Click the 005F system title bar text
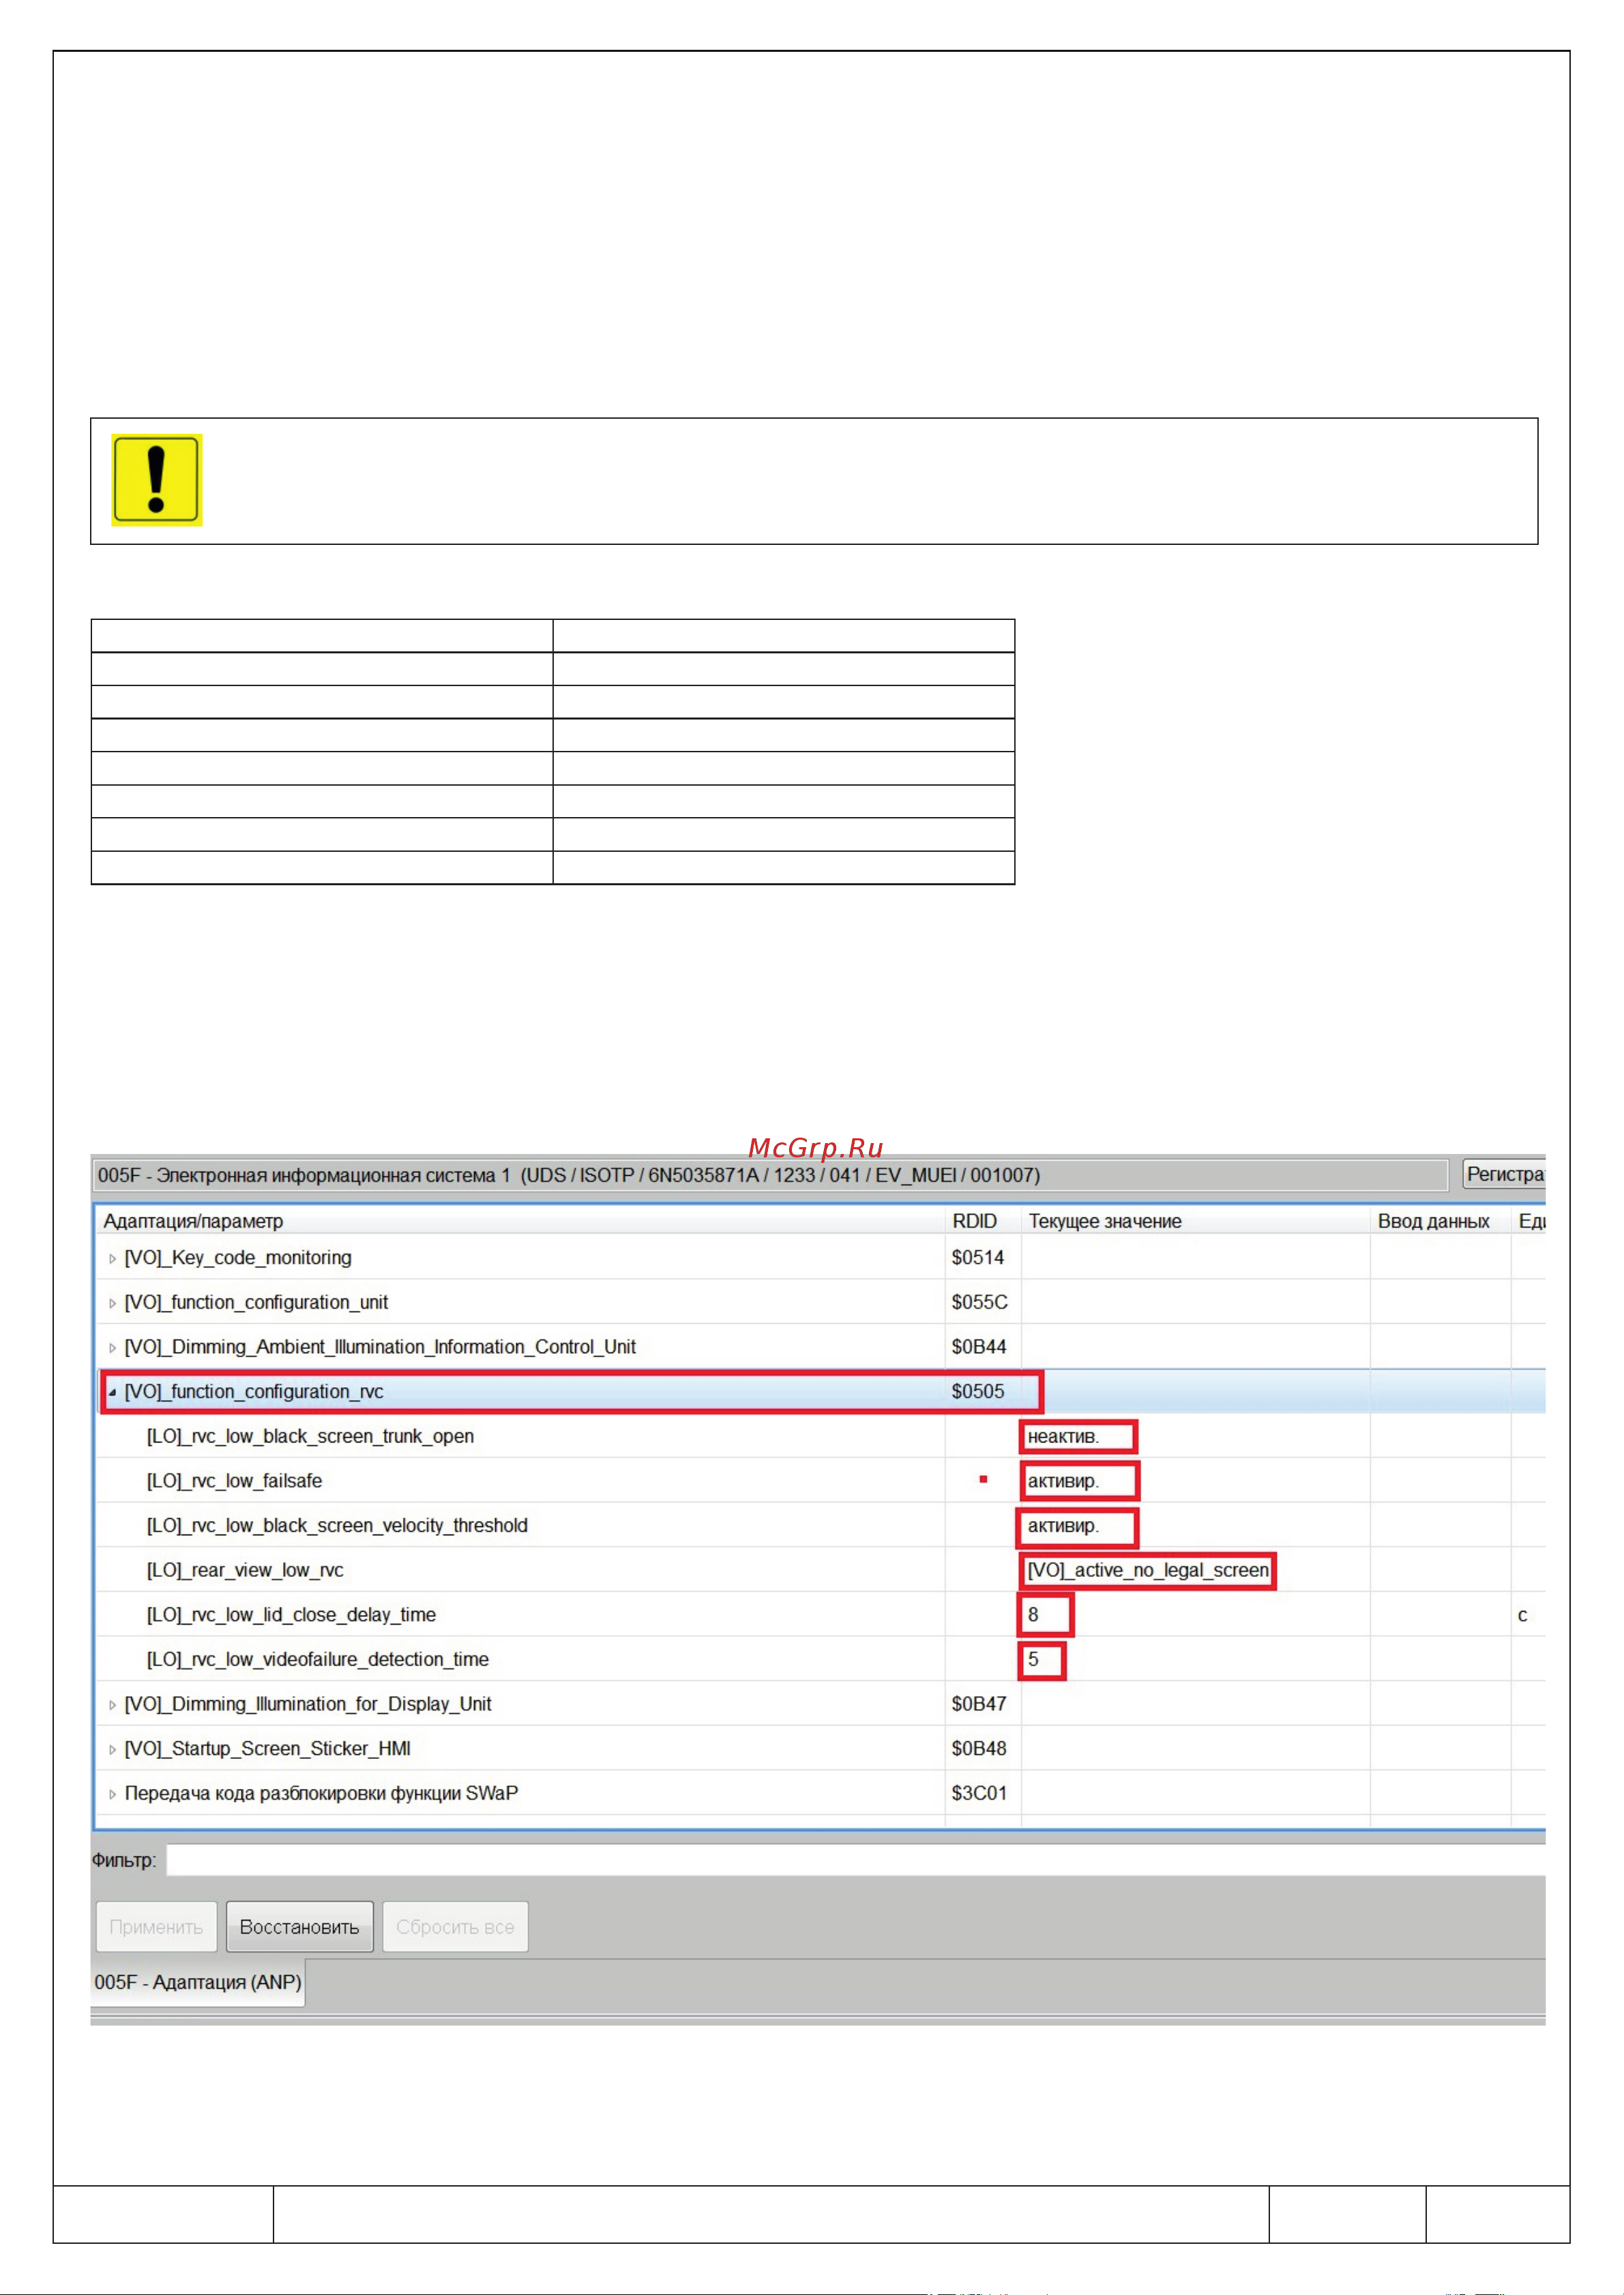 569,1175
